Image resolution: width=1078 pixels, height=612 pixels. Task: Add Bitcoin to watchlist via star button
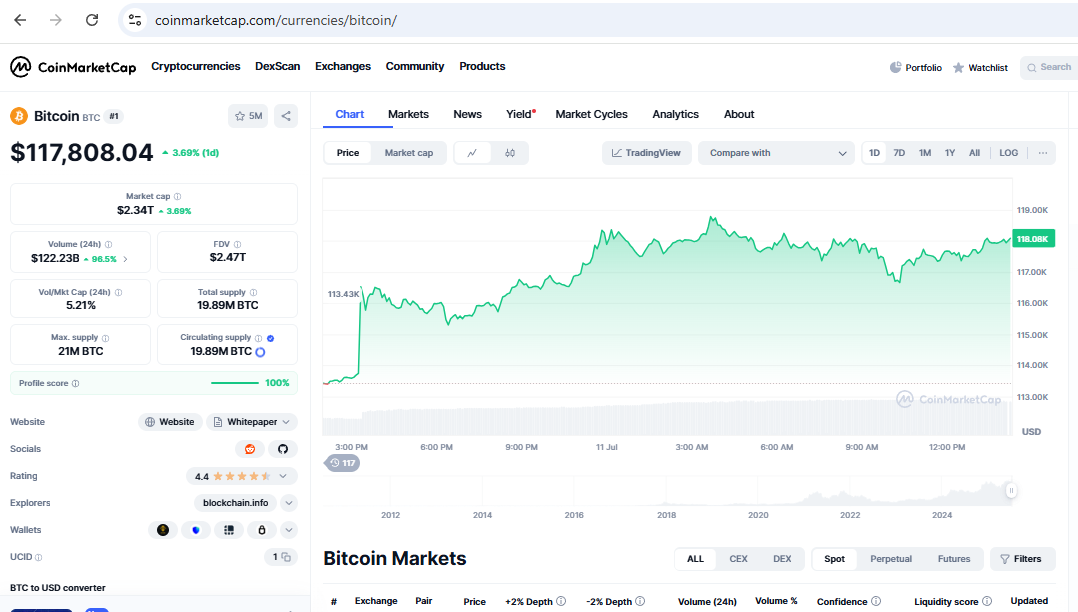pyautogui.click(x=248, y=116)
